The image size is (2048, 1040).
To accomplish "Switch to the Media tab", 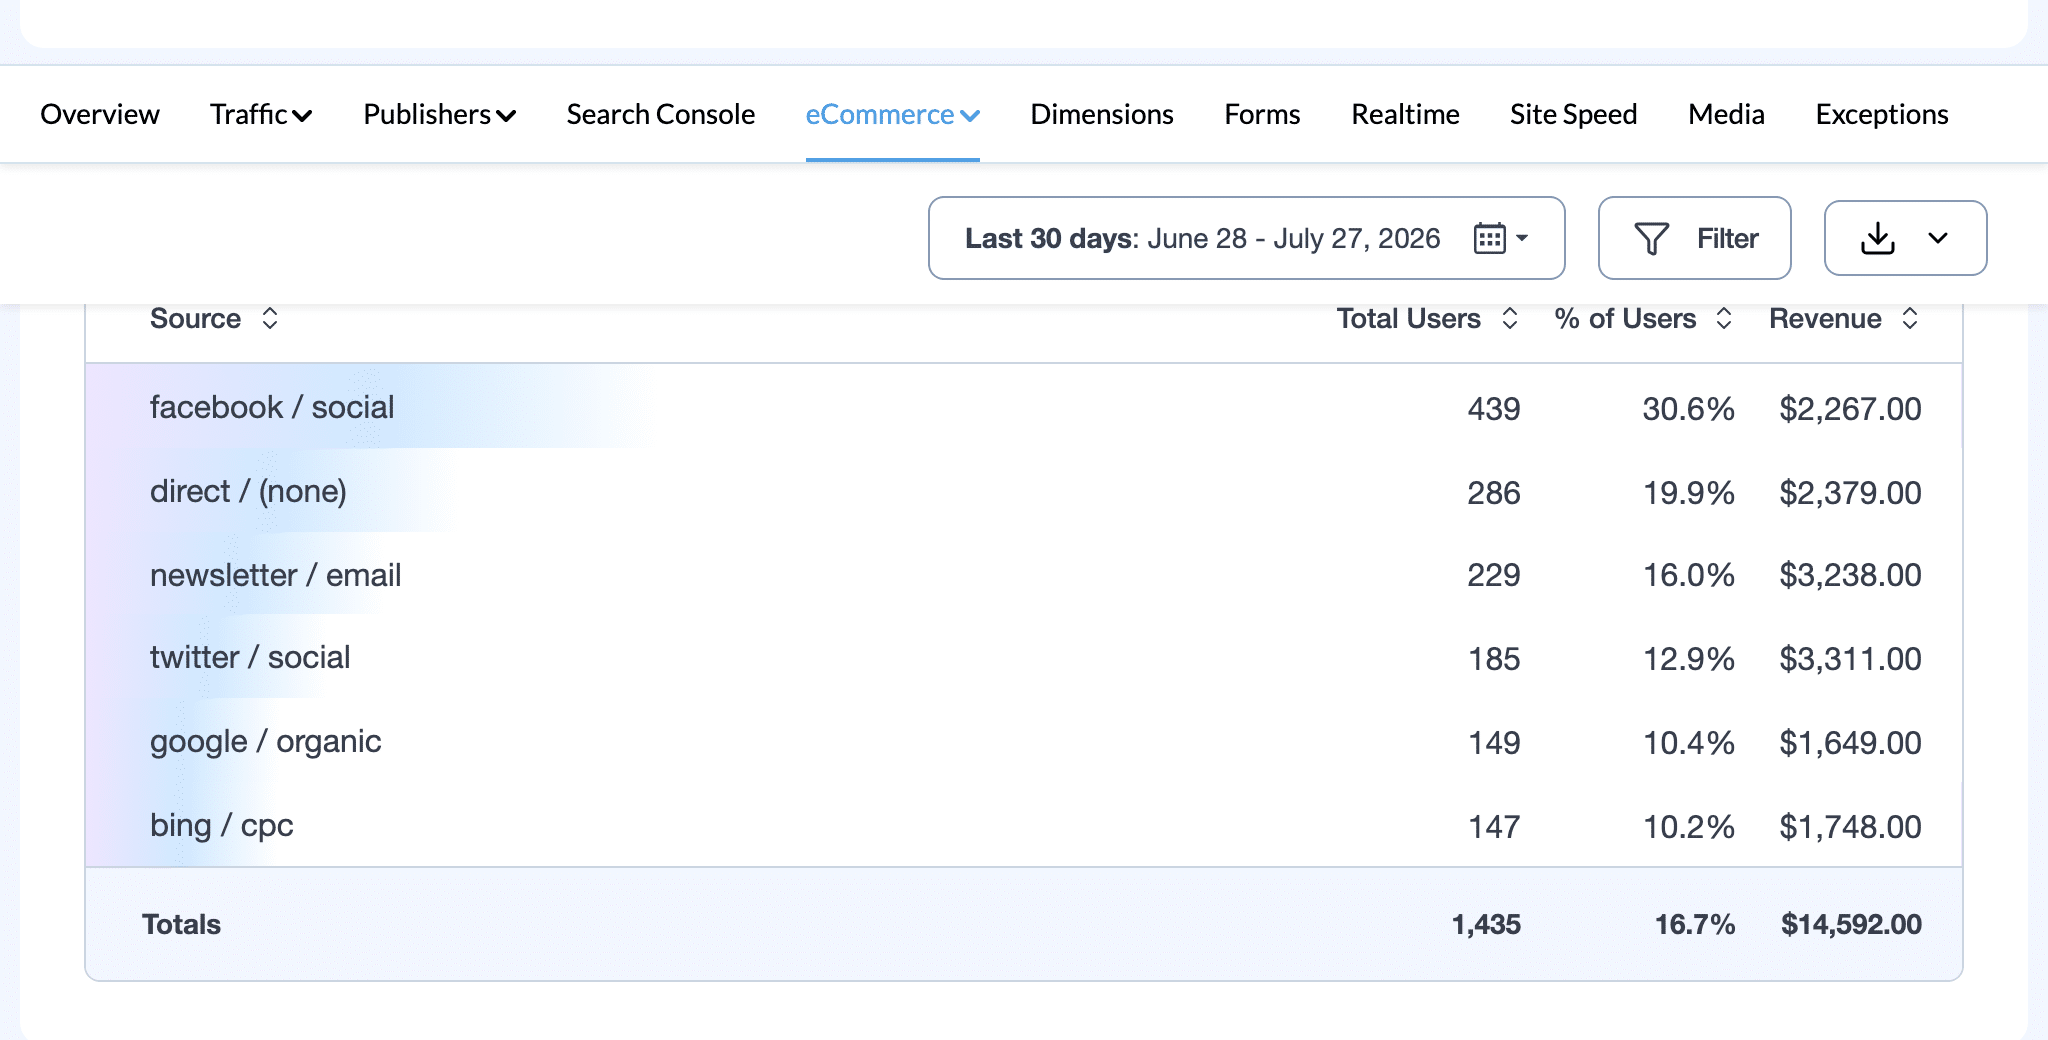I will click(1726, 114).
